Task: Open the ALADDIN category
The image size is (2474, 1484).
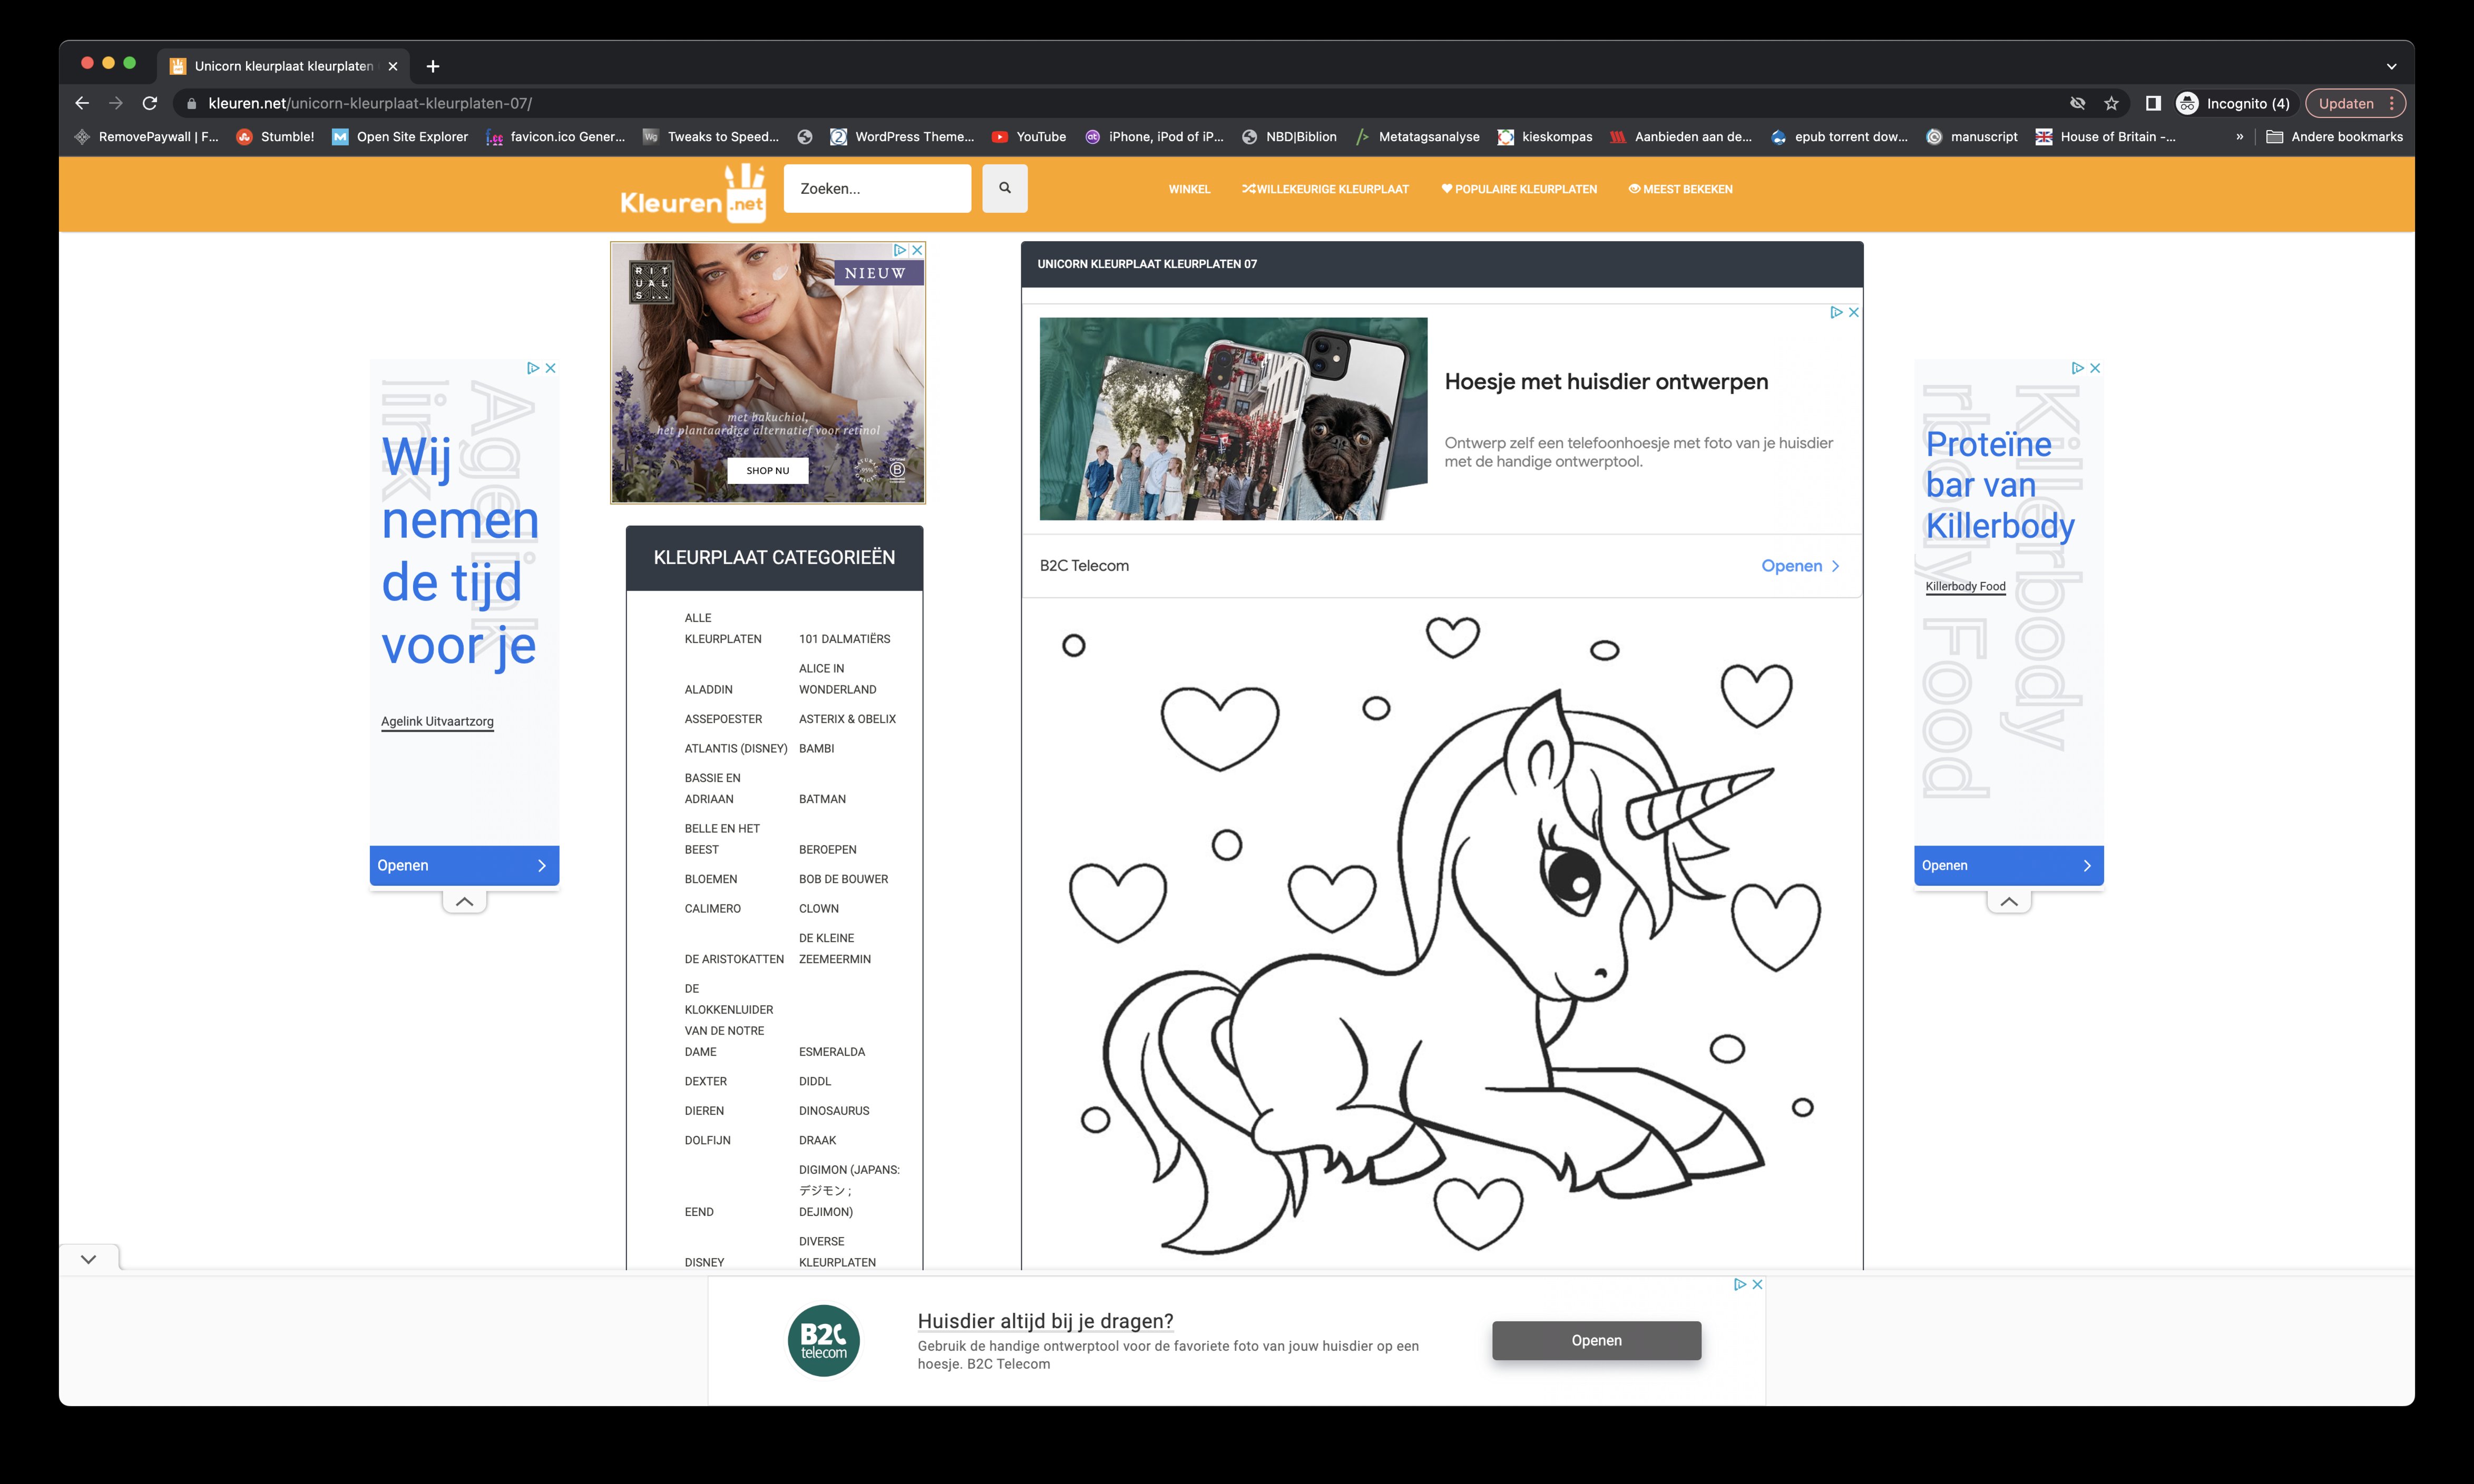Action: [708, 690]
